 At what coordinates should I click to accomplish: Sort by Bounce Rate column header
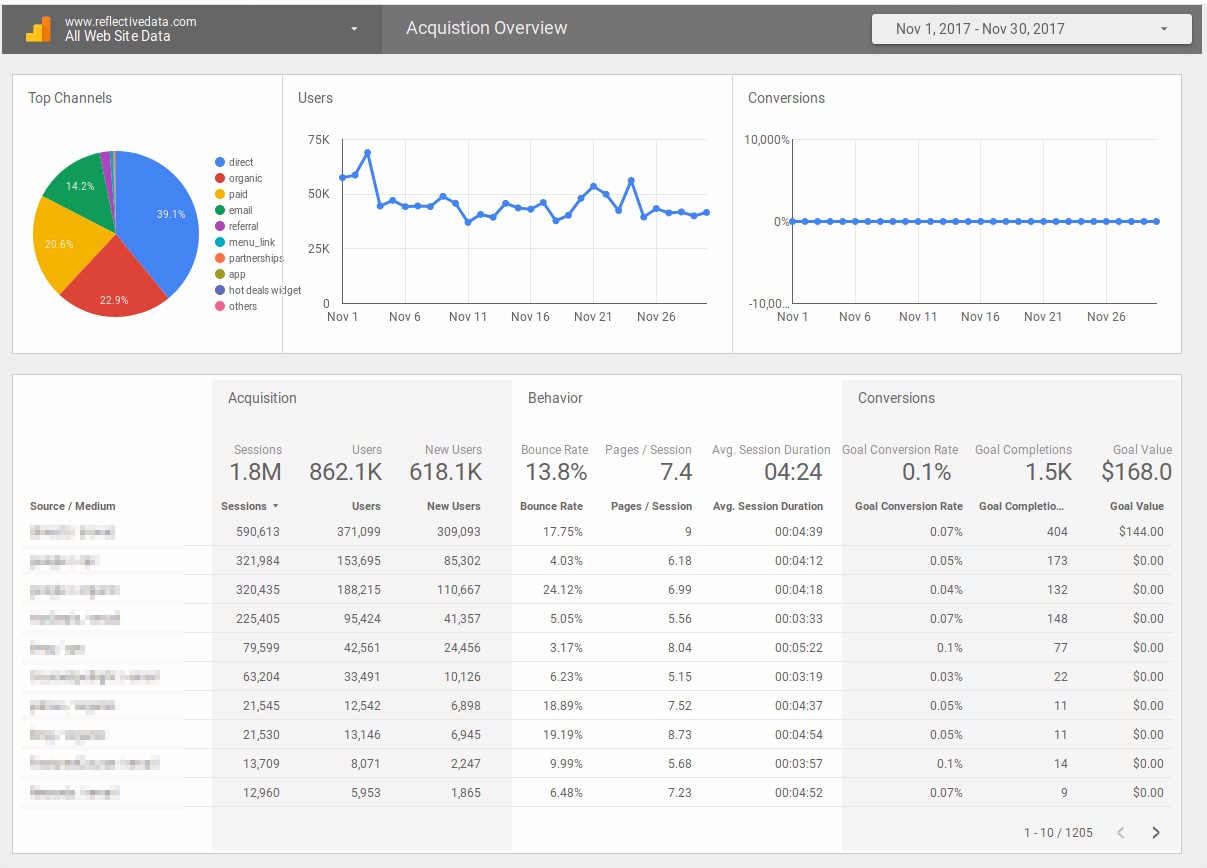551,506
